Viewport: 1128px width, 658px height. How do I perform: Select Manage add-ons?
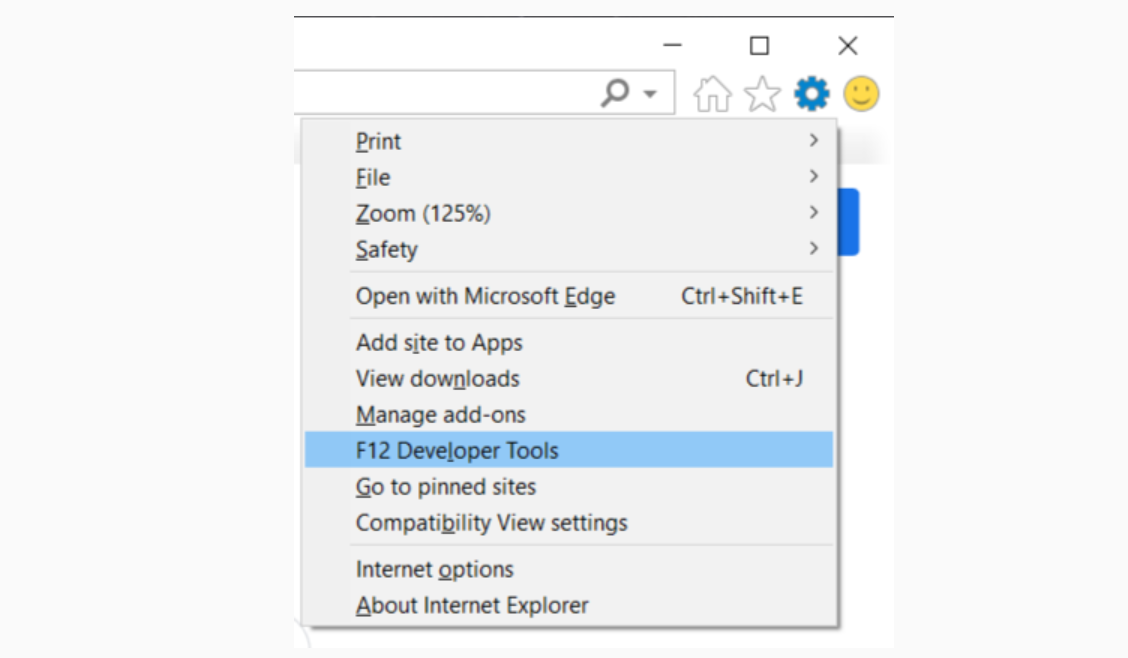(x=441, y=414)
